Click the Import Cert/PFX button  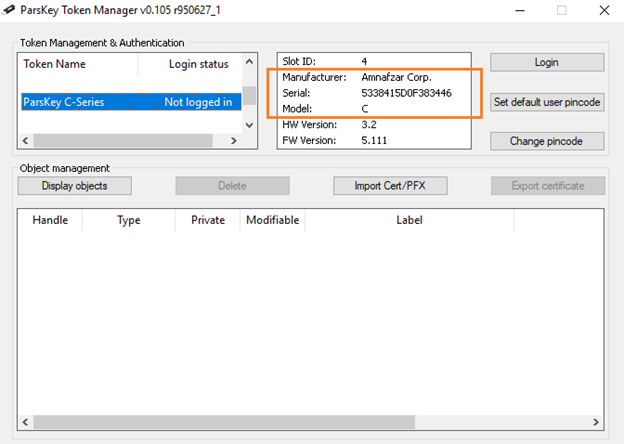pyautogui.click(x=390, y=186)
